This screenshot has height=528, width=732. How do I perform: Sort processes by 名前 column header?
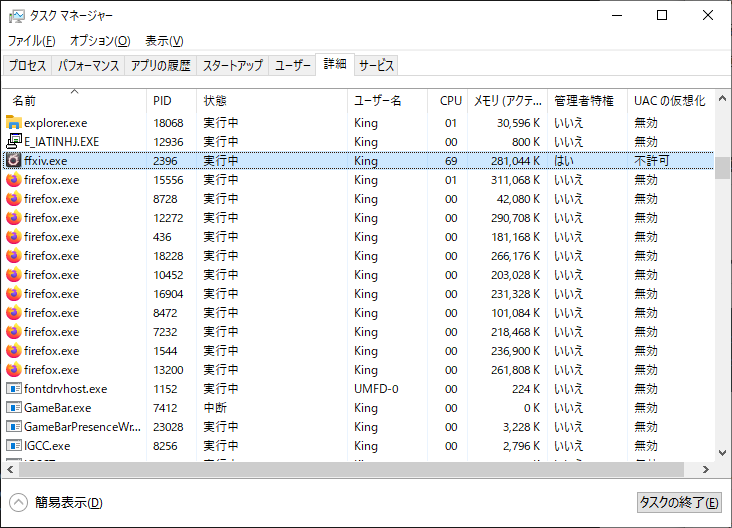pyautogui.click(x=25, y=101)
